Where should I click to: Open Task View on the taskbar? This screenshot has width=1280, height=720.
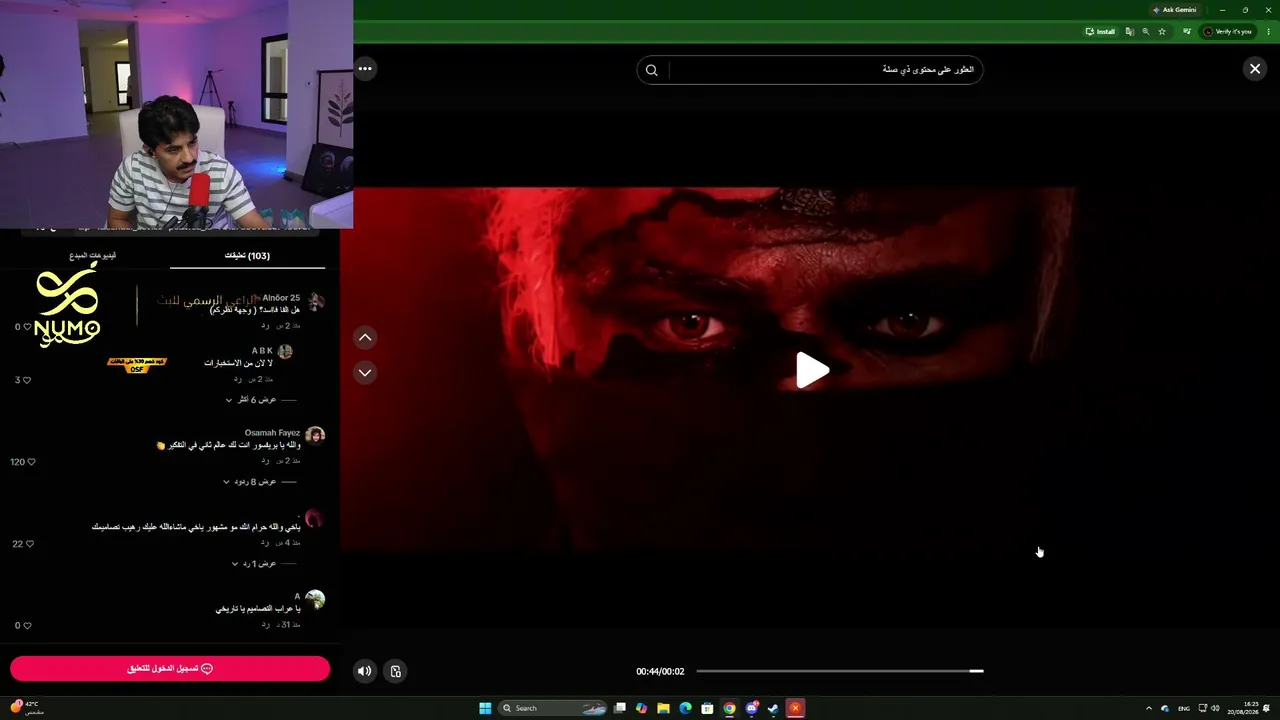click(620, 708)
